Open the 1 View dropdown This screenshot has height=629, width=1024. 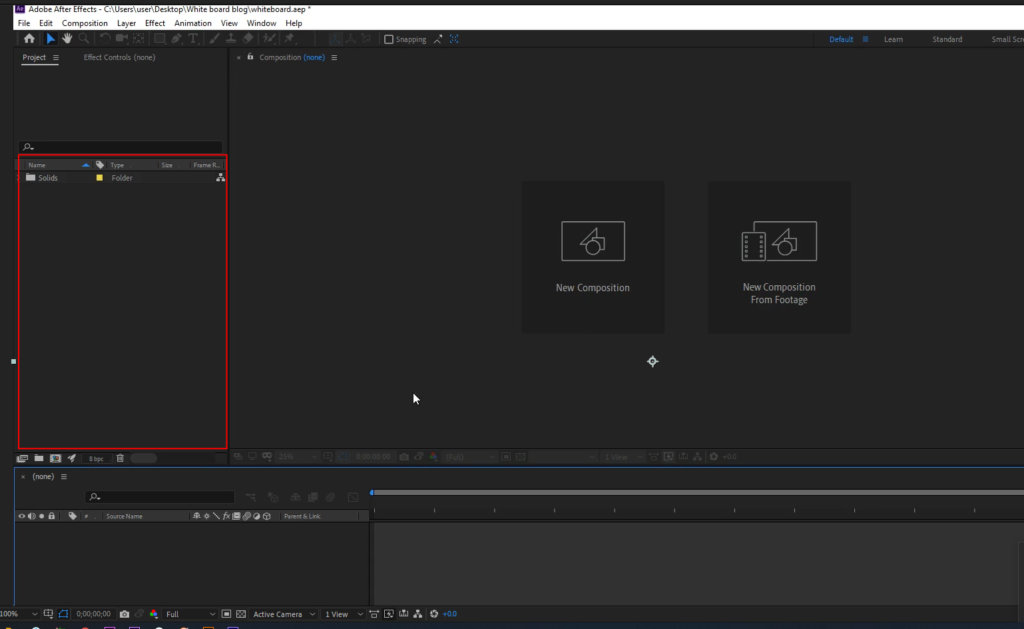pyautogui.click(x=340, y=613)
